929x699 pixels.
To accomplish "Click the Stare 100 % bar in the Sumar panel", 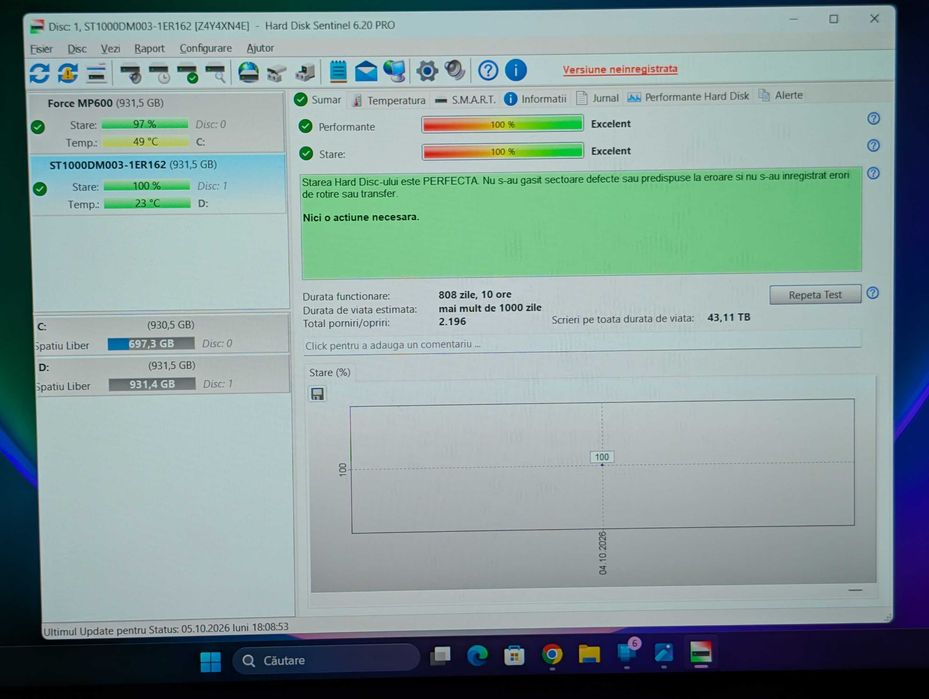I will (502, 152).
